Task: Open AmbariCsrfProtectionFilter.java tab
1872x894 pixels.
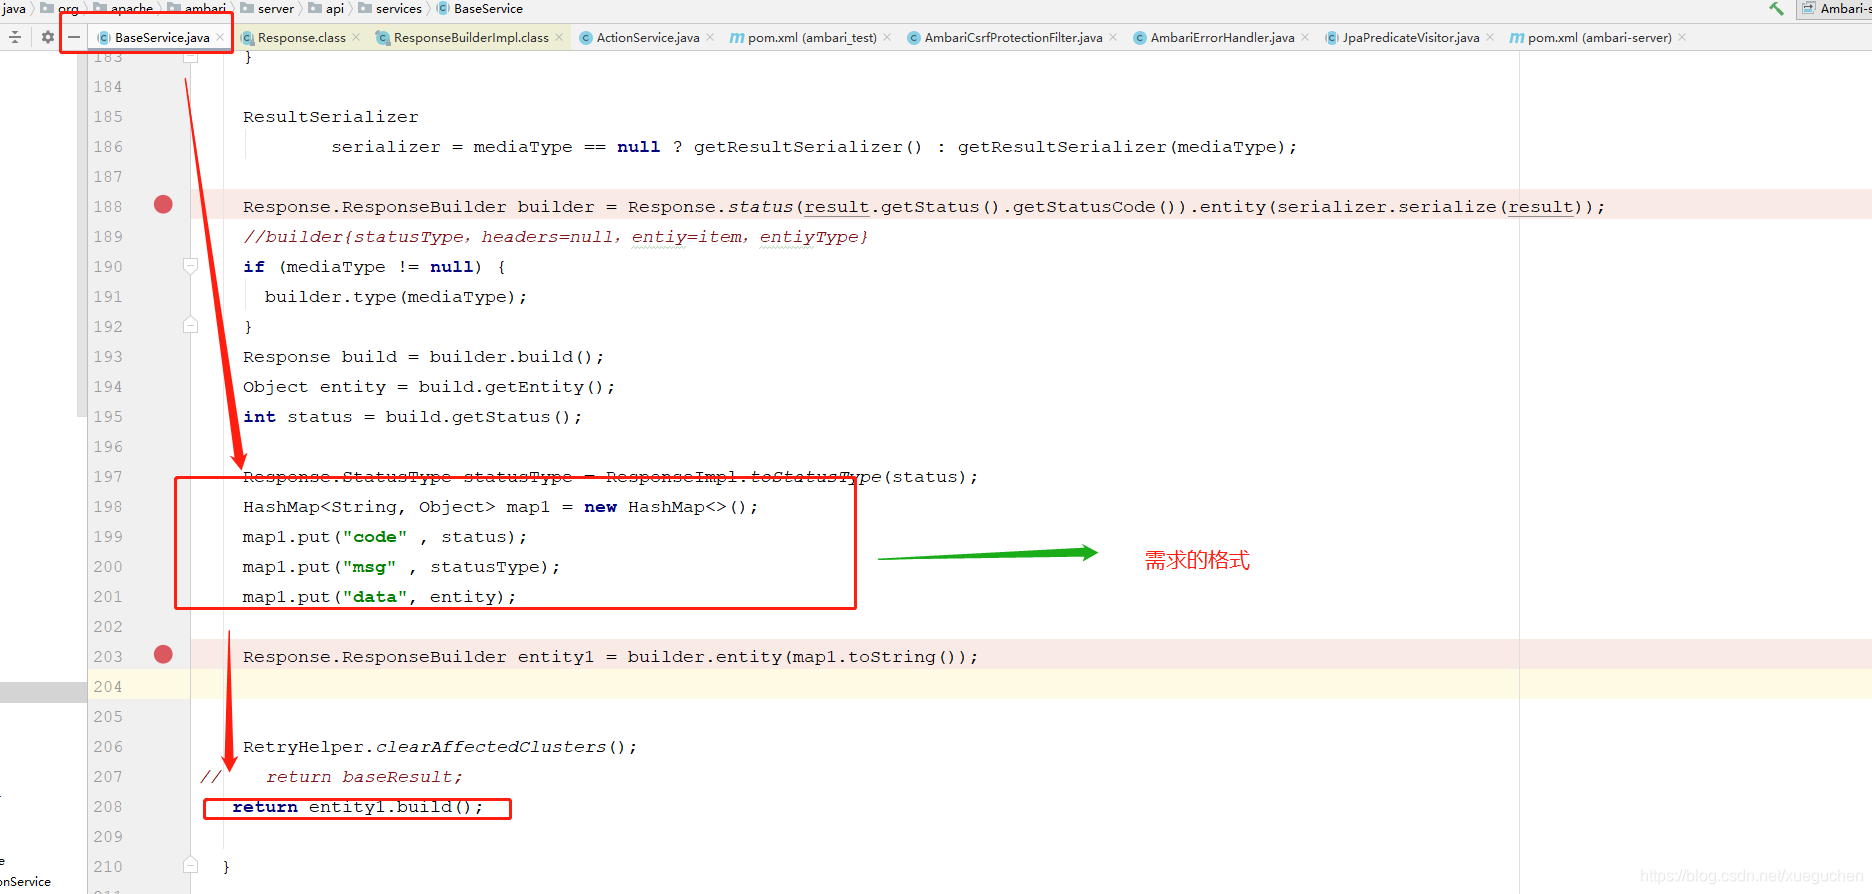Action: click(x=1012, y=38)
